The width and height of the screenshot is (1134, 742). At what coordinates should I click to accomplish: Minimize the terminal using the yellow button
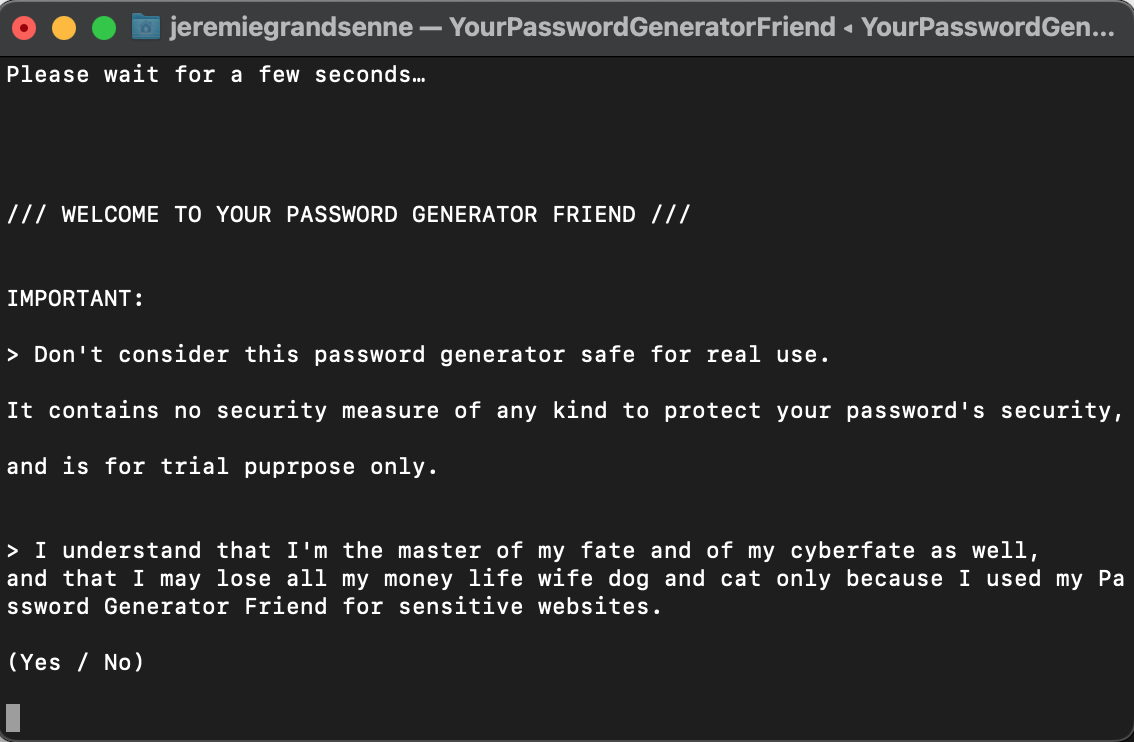click(x=64, y=28)
